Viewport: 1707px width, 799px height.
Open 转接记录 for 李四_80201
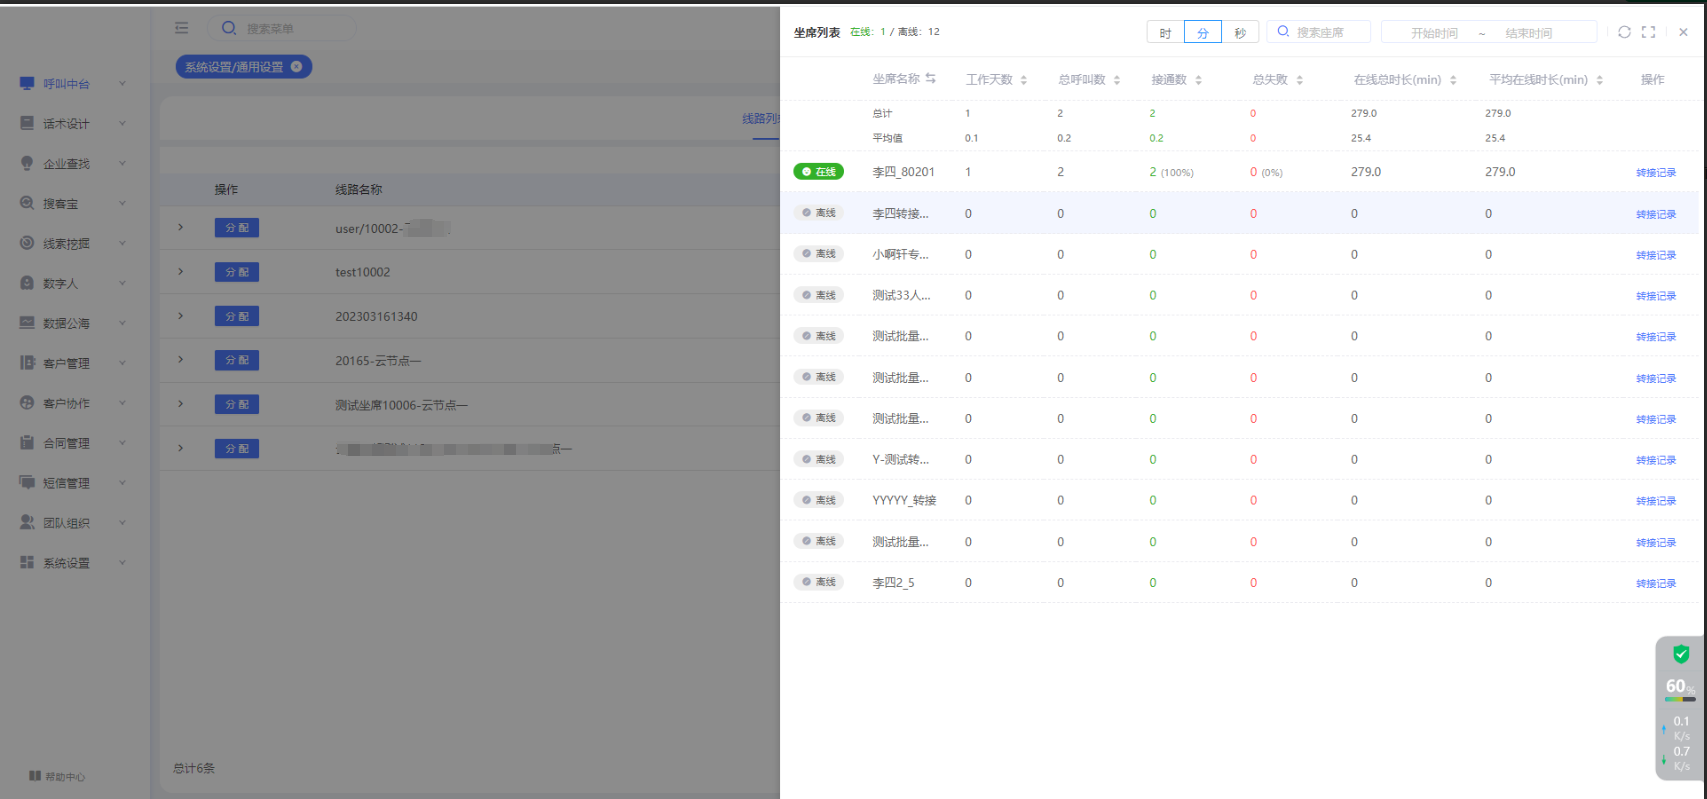click(1655, 173)
